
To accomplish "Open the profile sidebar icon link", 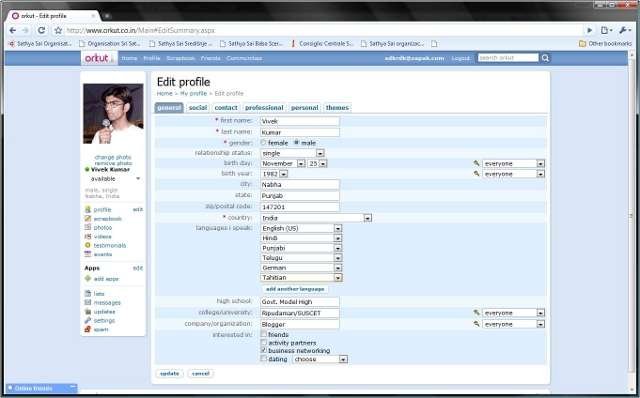I will pyautogui.click(x=87, y=209).
